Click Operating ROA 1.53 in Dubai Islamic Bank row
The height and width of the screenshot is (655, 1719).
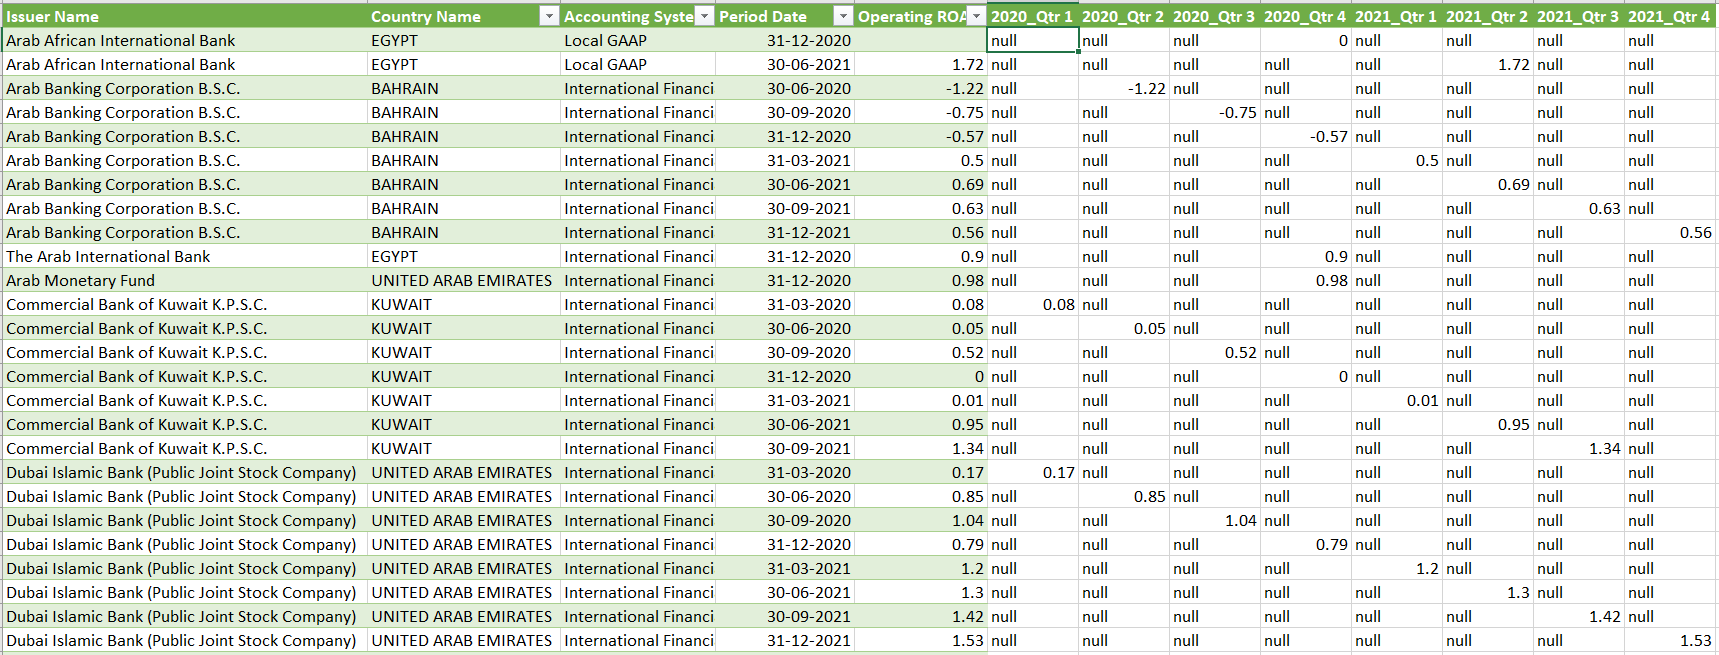921,640
